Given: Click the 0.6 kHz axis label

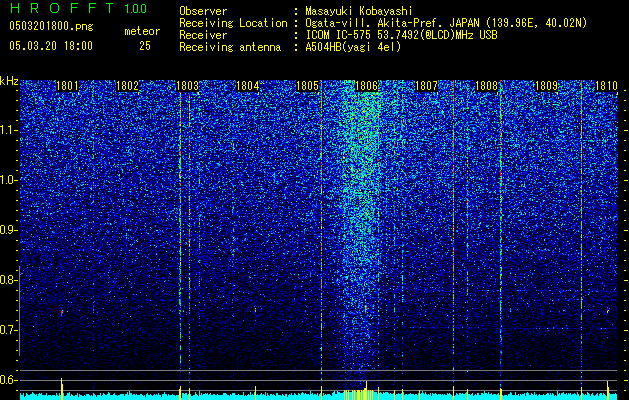Looking at the screenshot, I should tap(8, 380).
